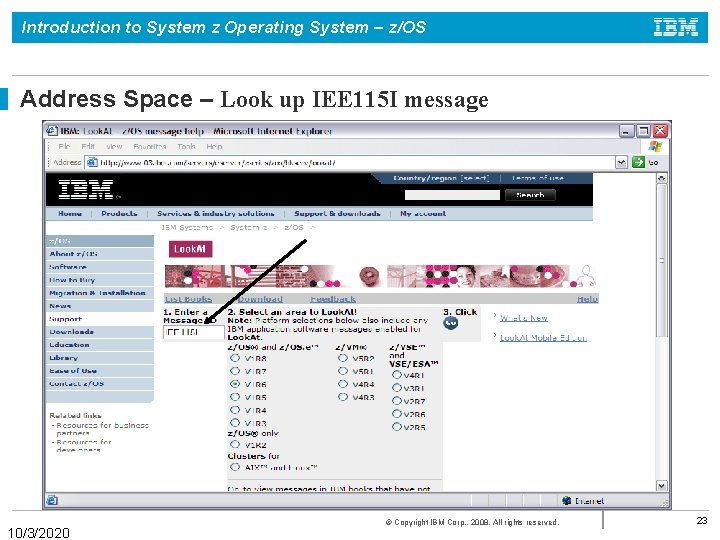The image size is (720, 540).
Task: Click the IBM logo on black banner
Action: 86,189
